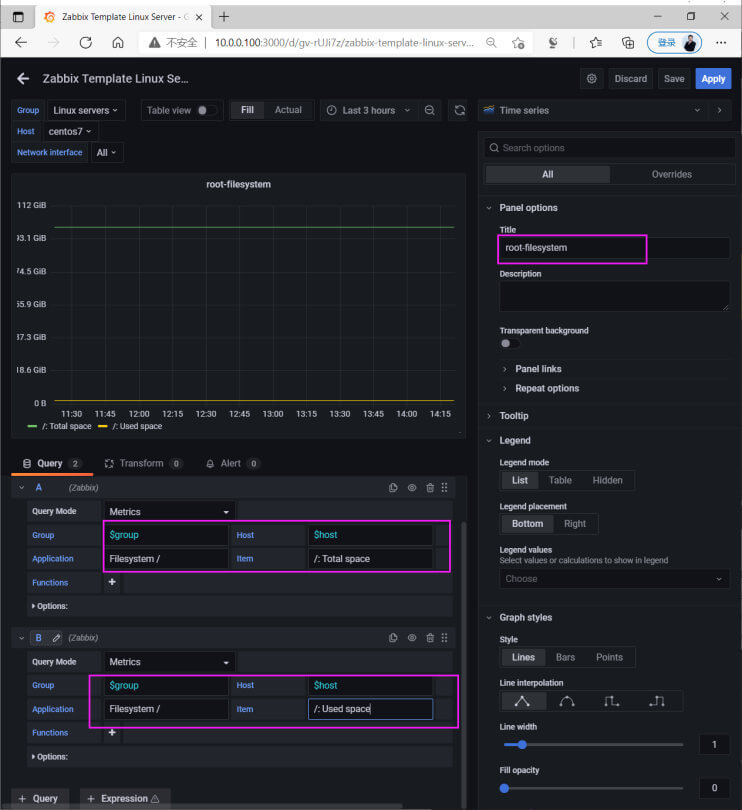742x810 pixels.
Task: Click the Apply button
Action: click(x=713, y=79)
